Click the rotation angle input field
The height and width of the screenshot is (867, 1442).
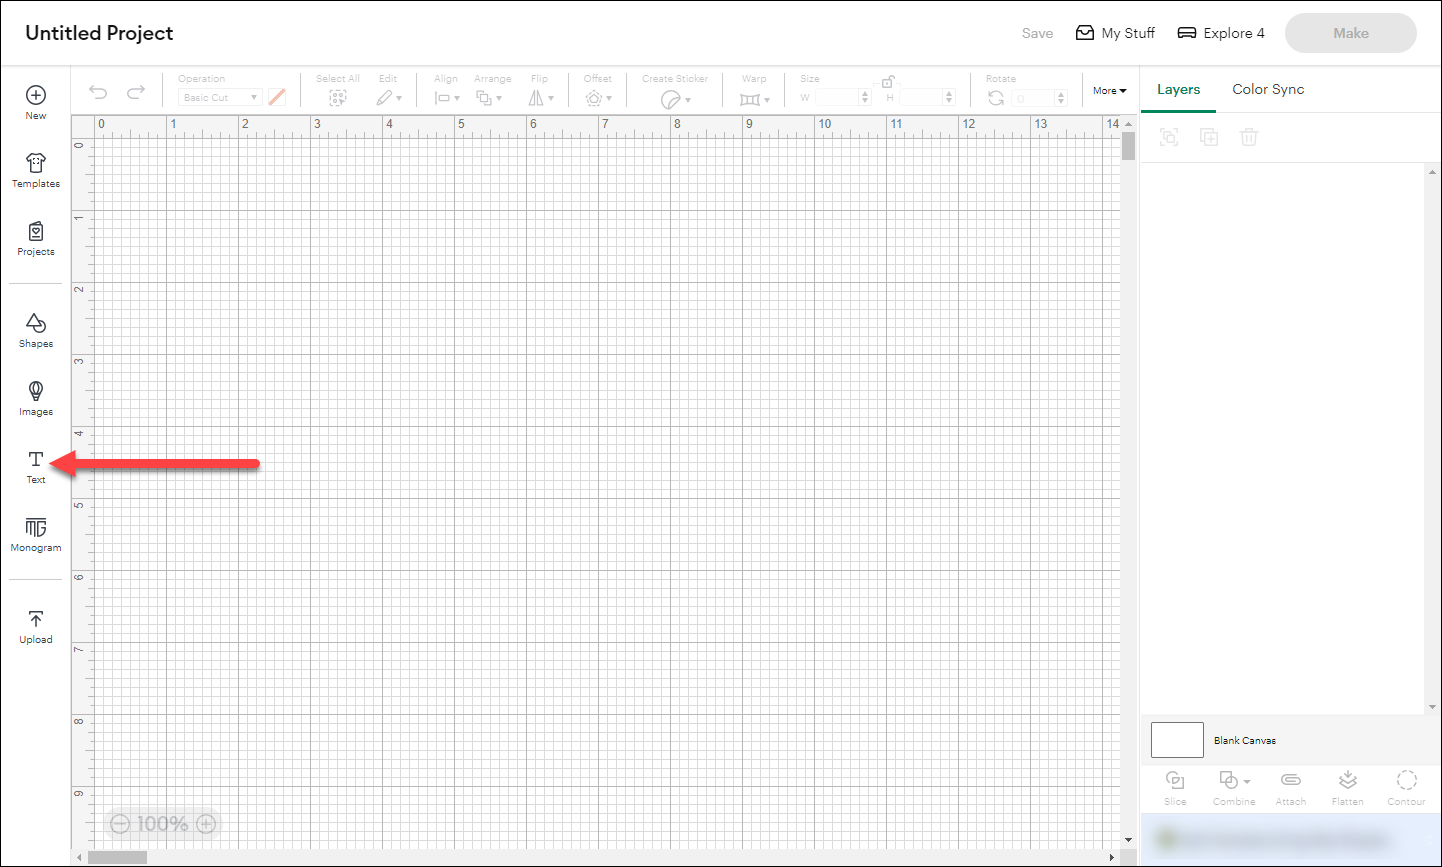point(1035,97)
